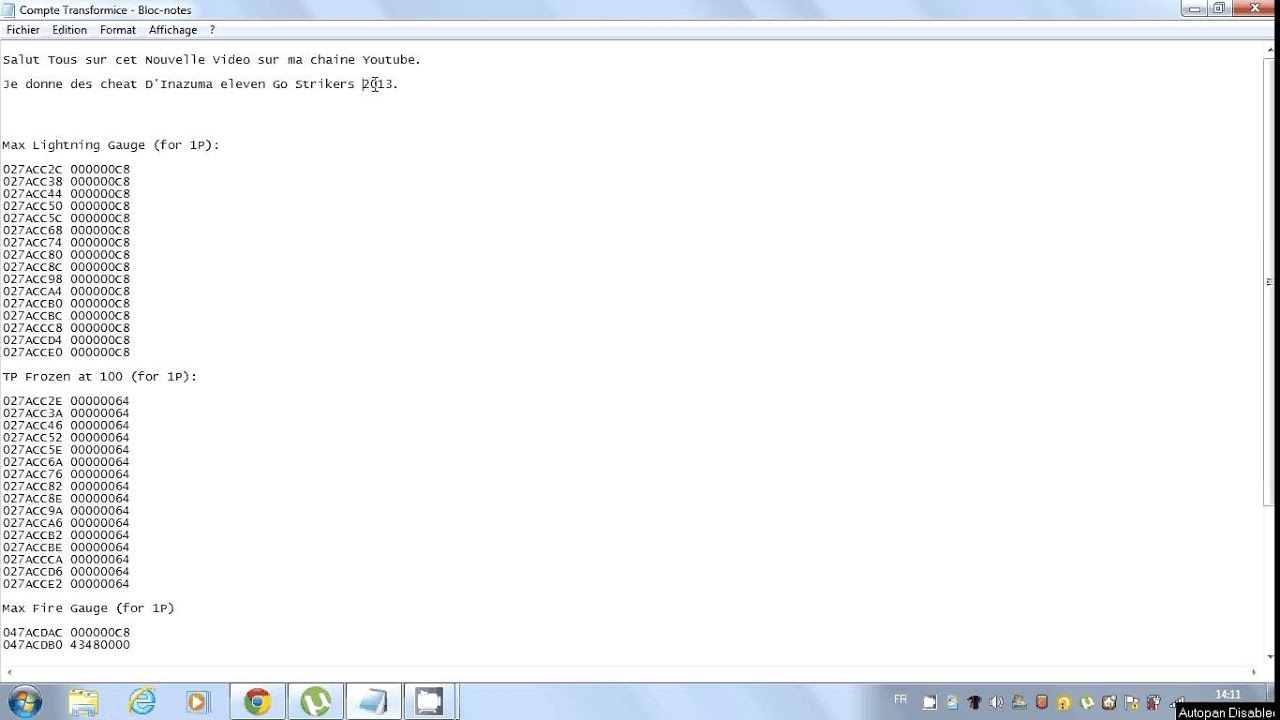Open the volume speaker tray icon
This screenshot has width=1280, height=720.
pos(996,702)
